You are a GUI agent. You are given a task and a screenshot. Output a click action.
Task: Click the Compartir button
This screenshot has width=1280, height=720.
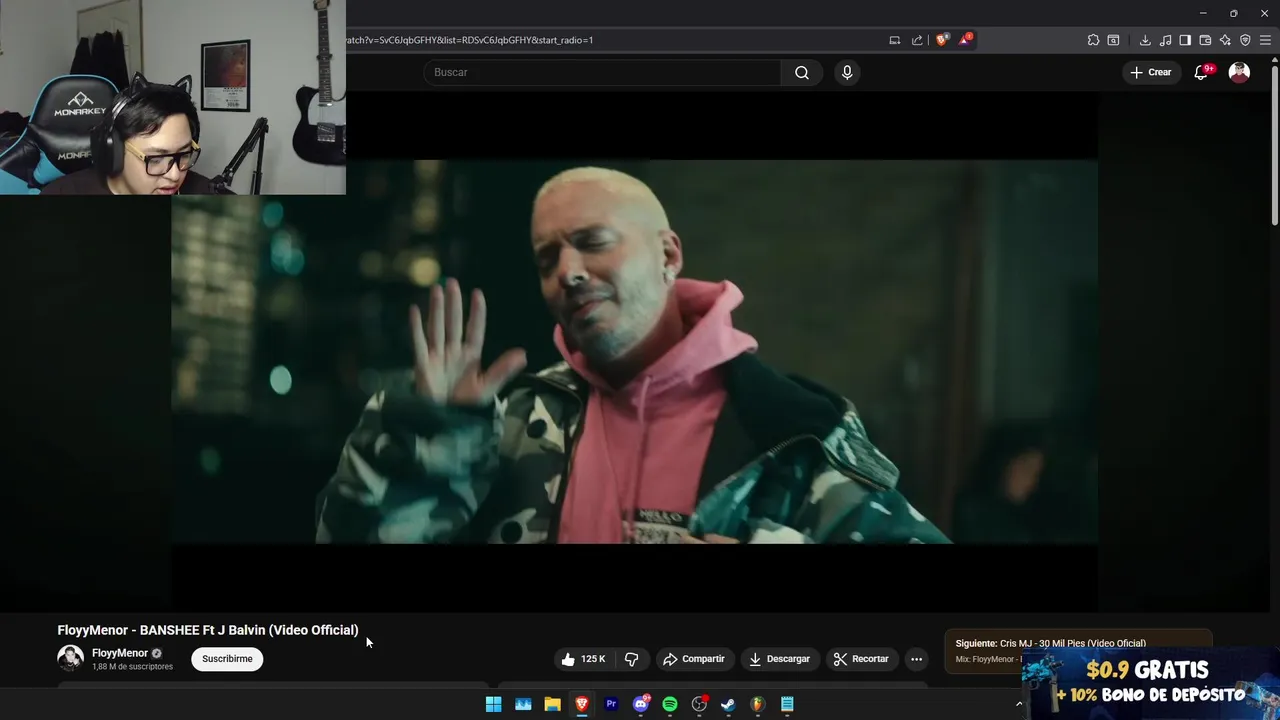pyautogui.click(x=694, y=659)
